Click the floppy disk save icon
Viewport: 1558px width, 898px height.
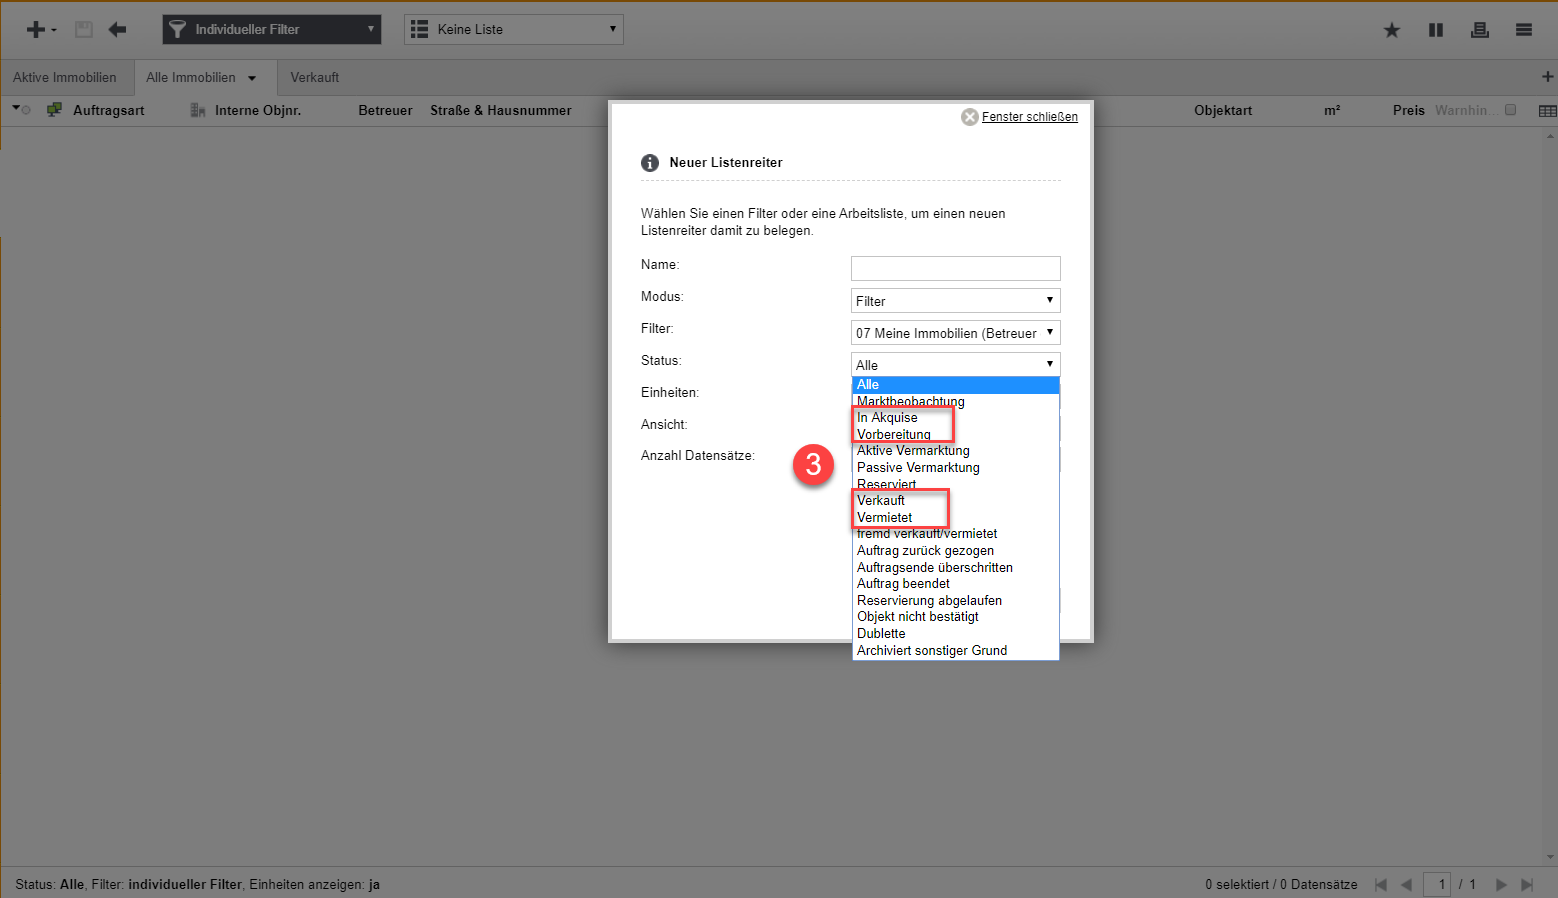pos(84,30)
